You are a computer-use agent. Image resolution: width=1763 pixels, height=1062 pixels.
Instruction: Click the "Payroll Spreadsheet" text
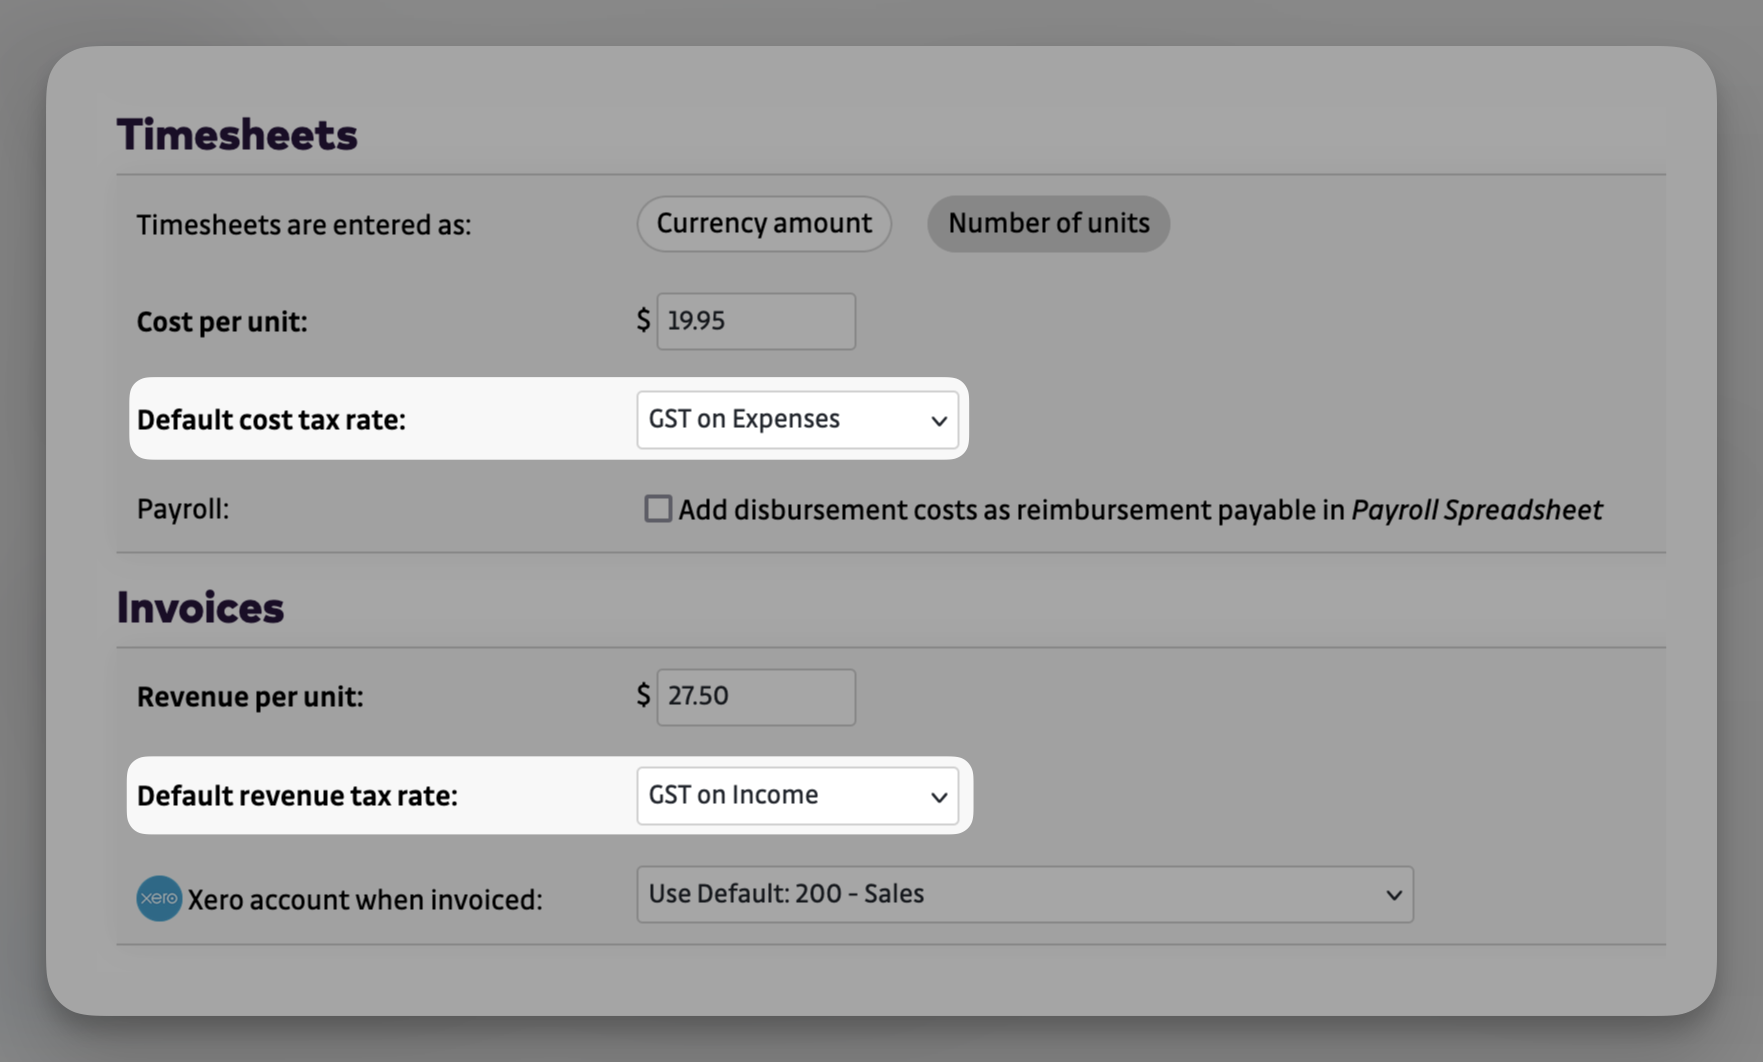[1476, 509]
